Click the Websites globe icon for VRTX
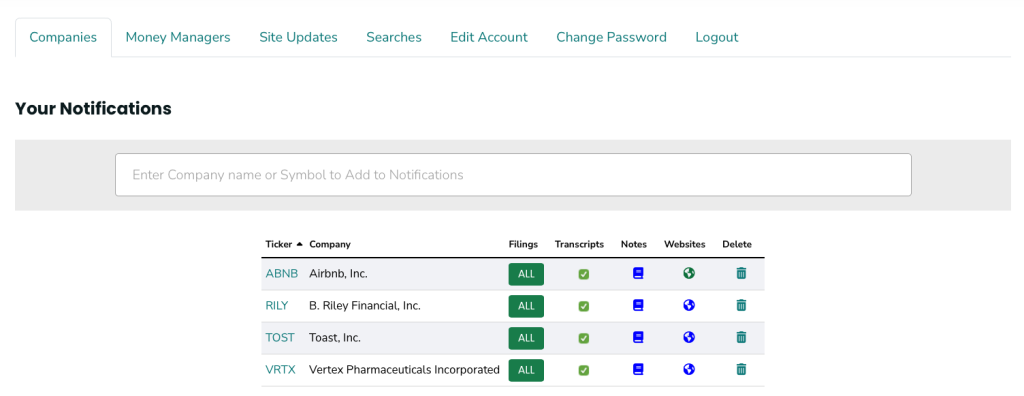The height and width of the screenshot is (396, 1024). point(688,369)
